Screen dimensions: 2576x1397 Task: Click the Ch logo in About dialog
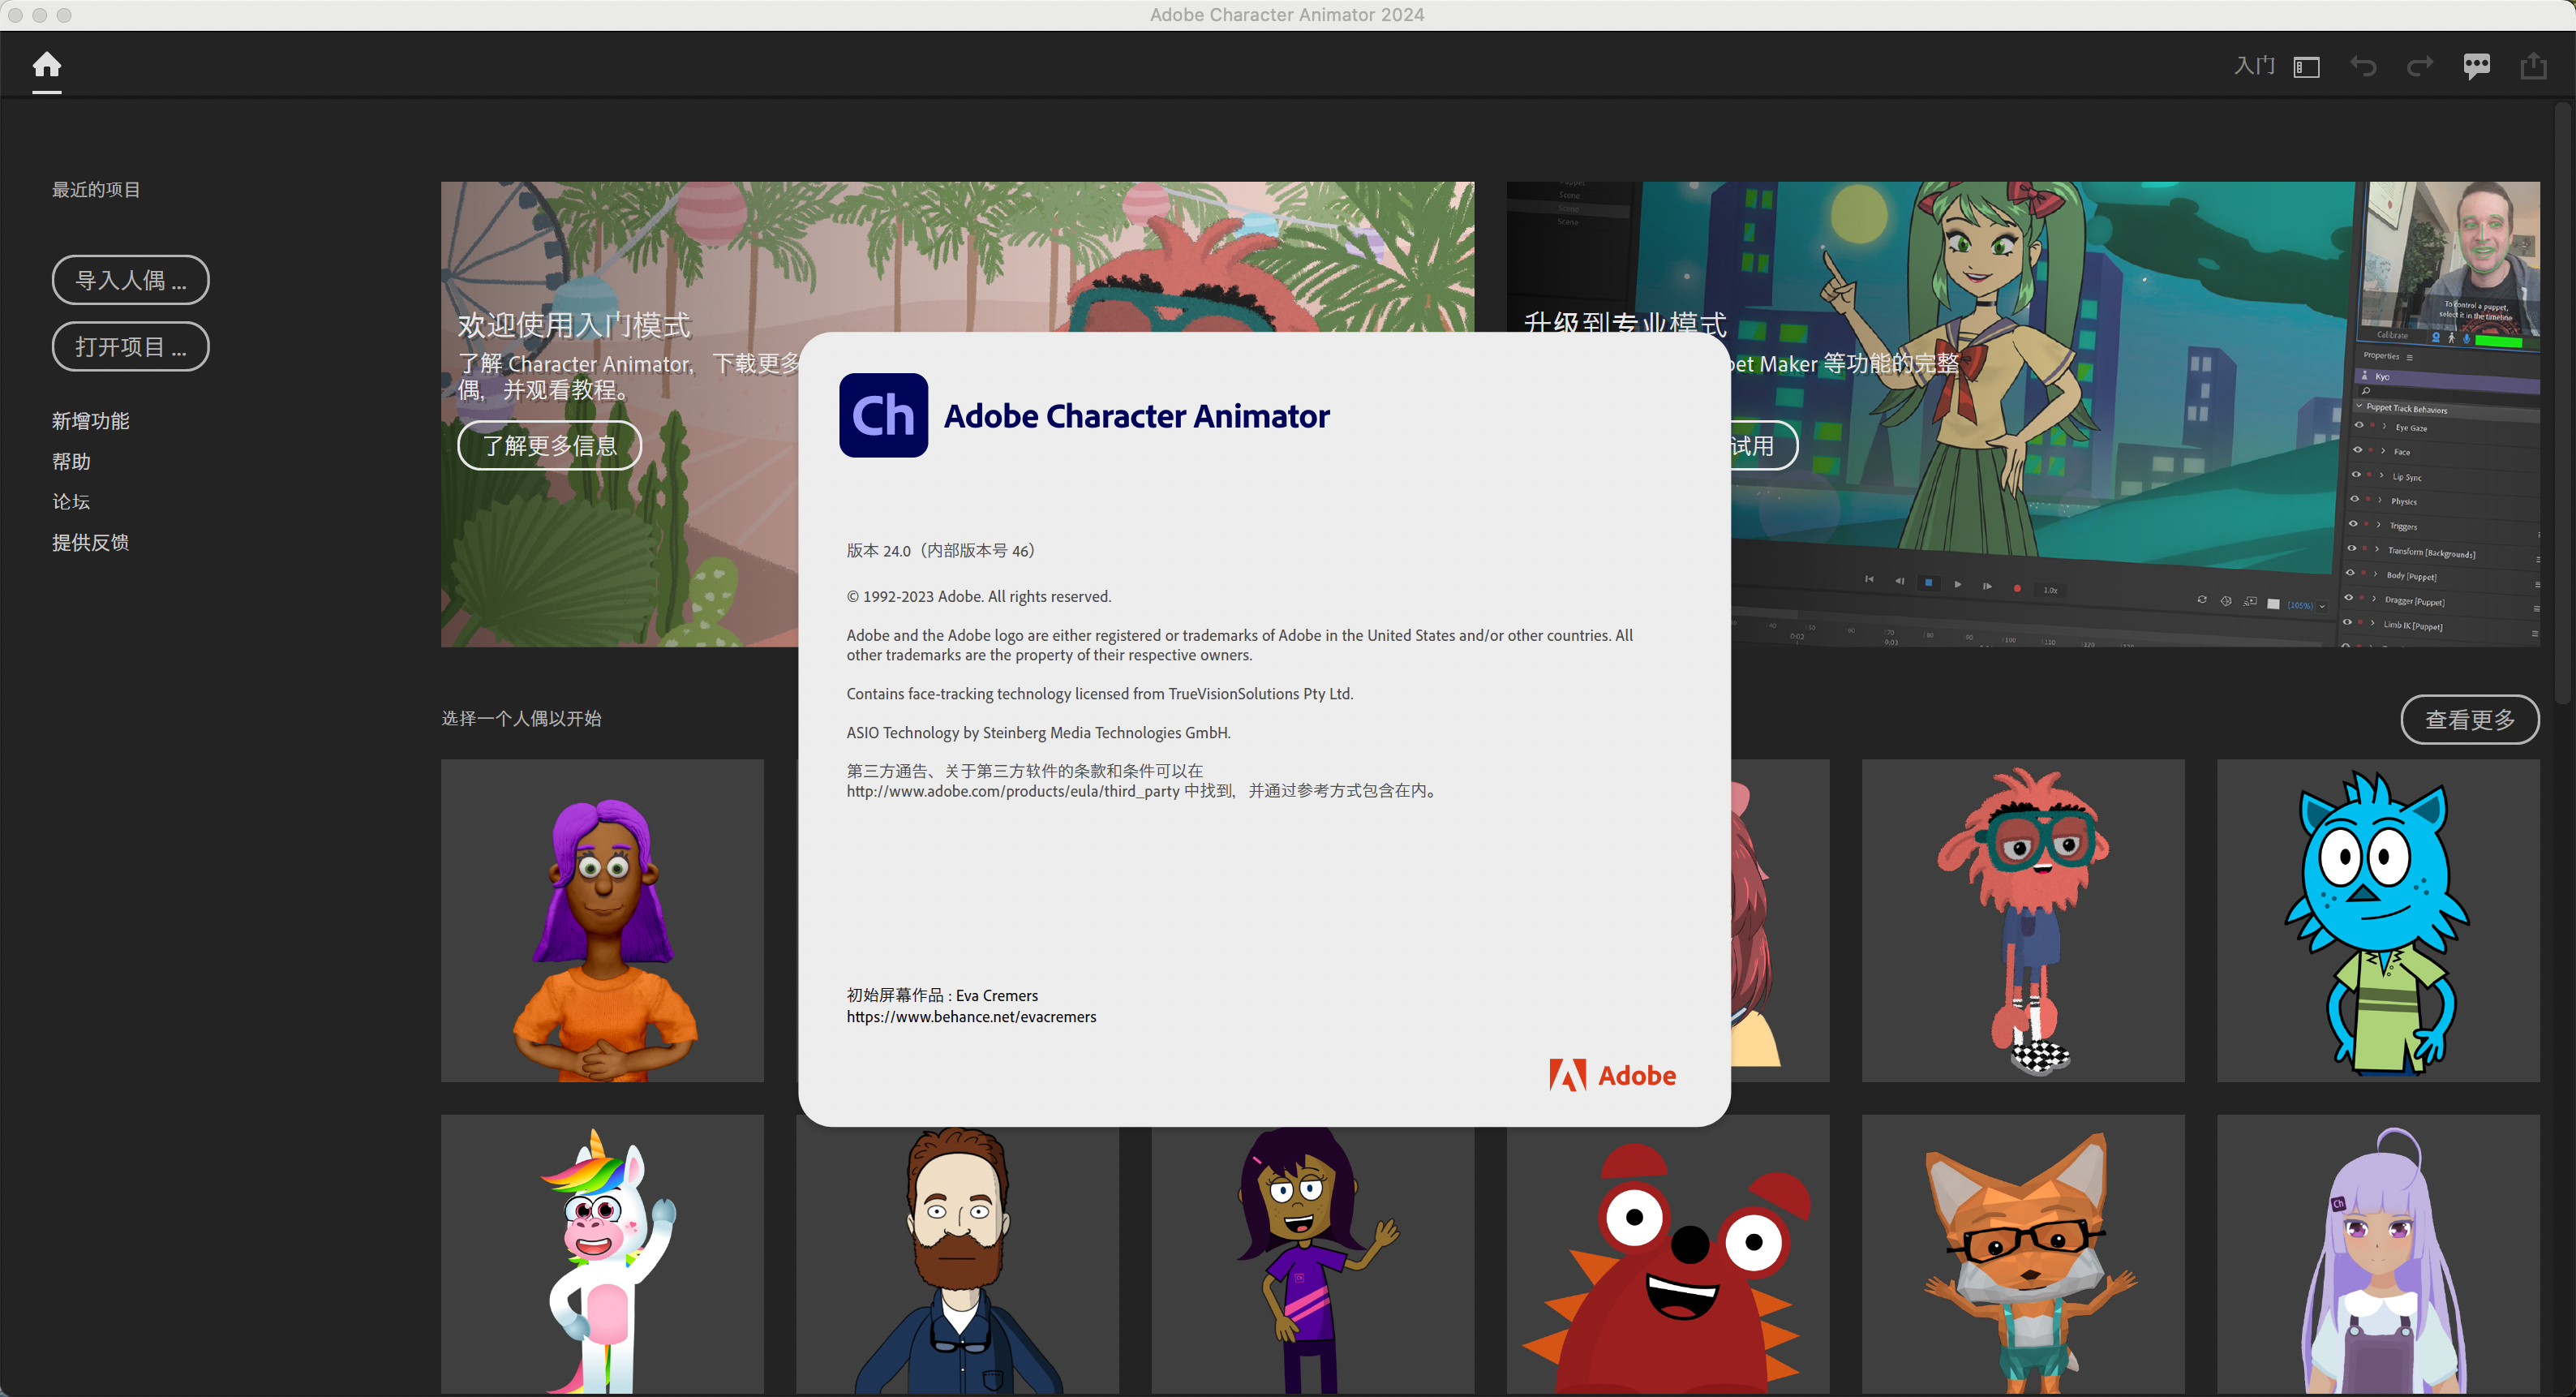point(883,415)
